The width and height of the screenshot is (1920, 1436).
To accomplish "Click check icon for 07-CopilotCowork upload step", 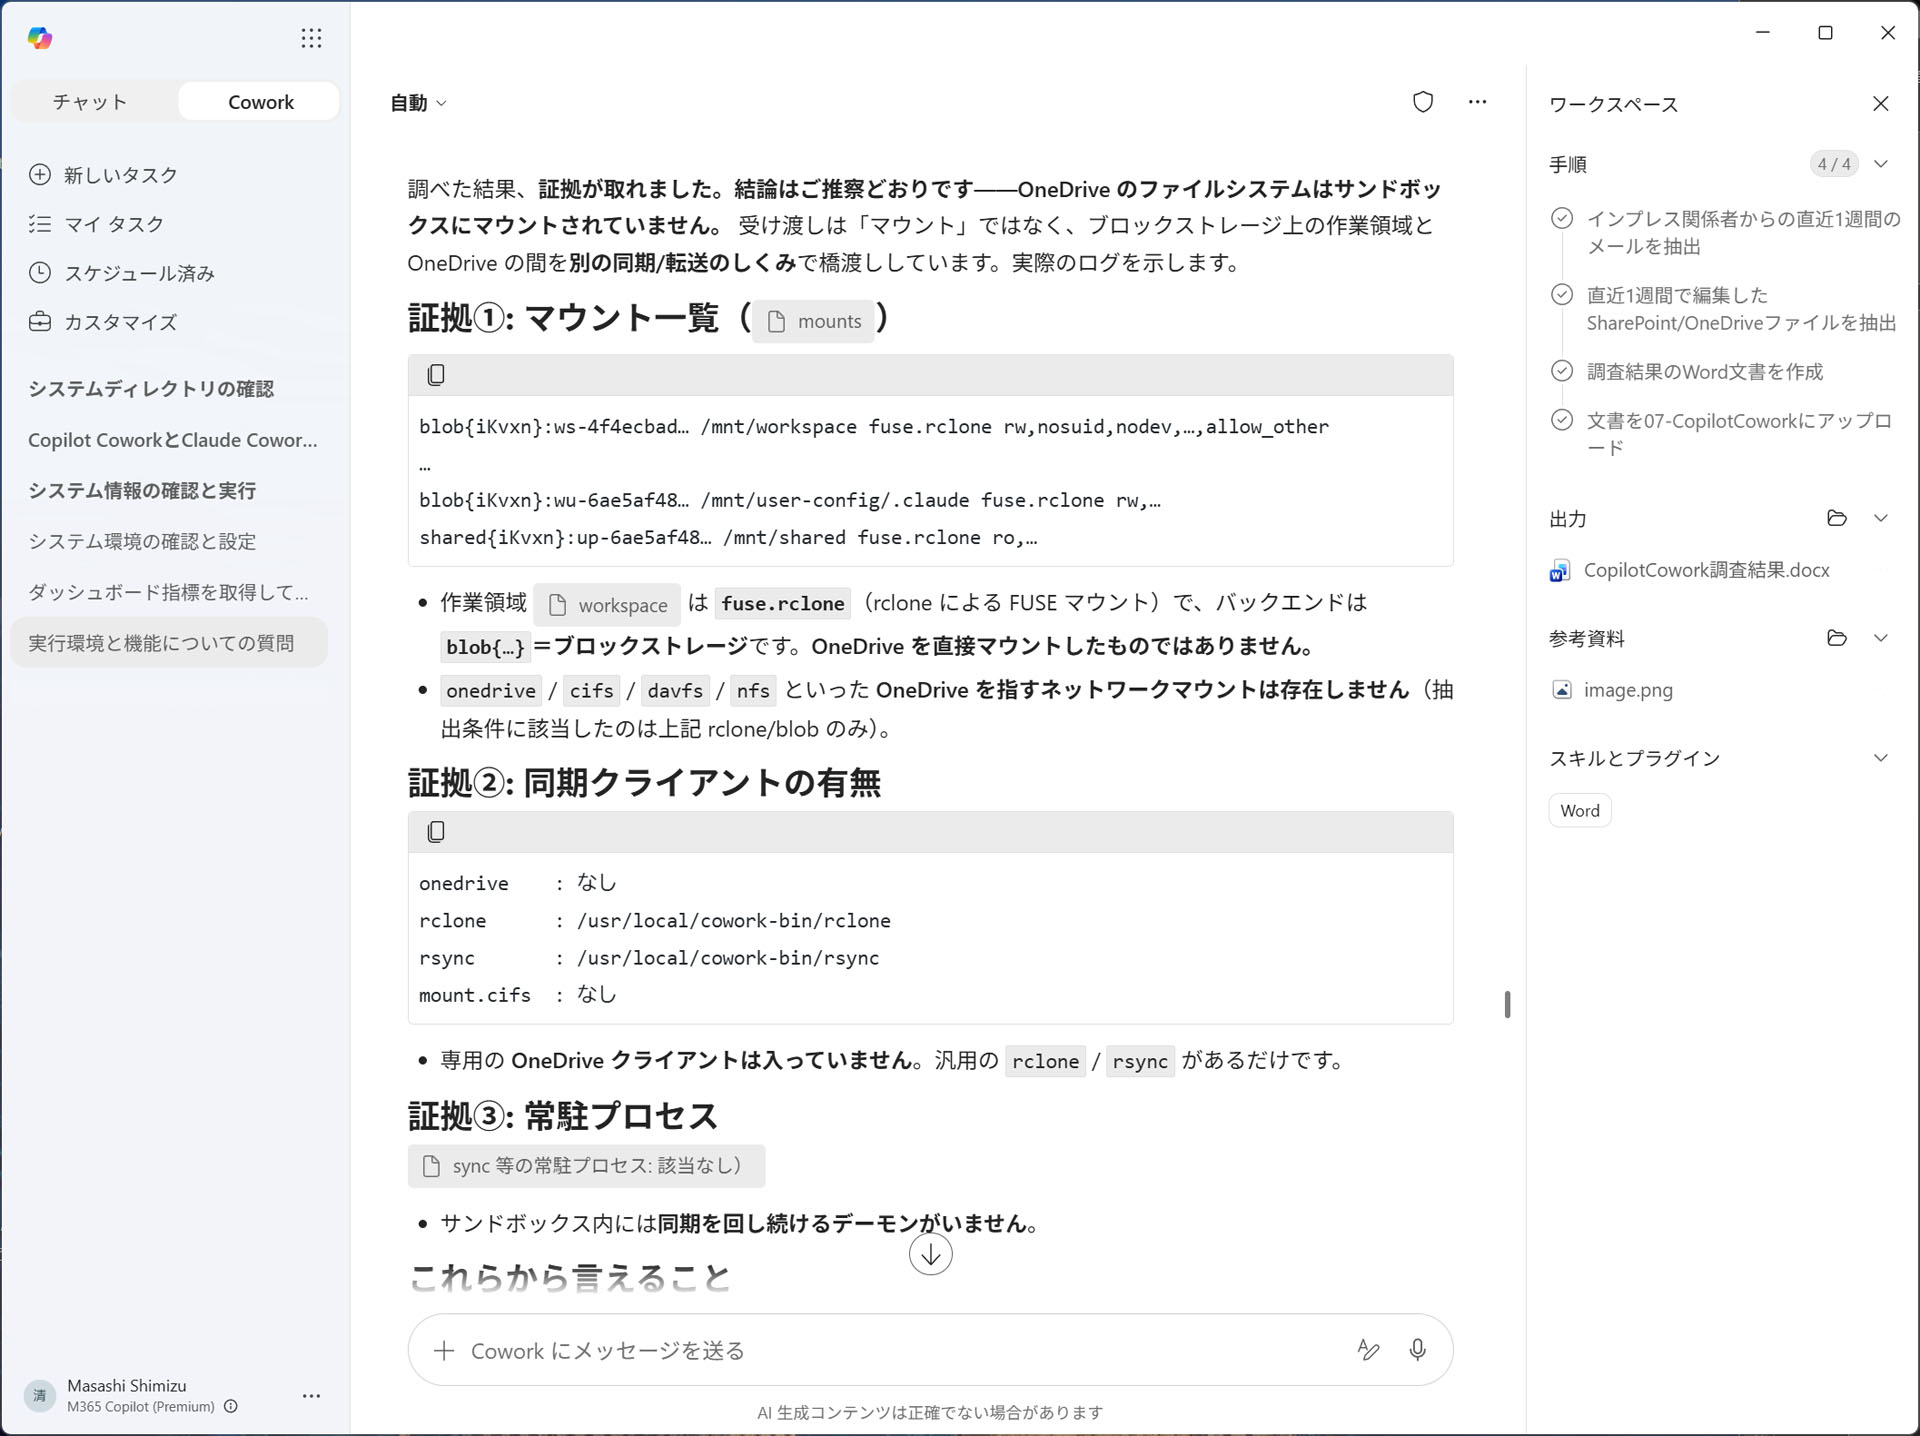I will (1561, 420).
